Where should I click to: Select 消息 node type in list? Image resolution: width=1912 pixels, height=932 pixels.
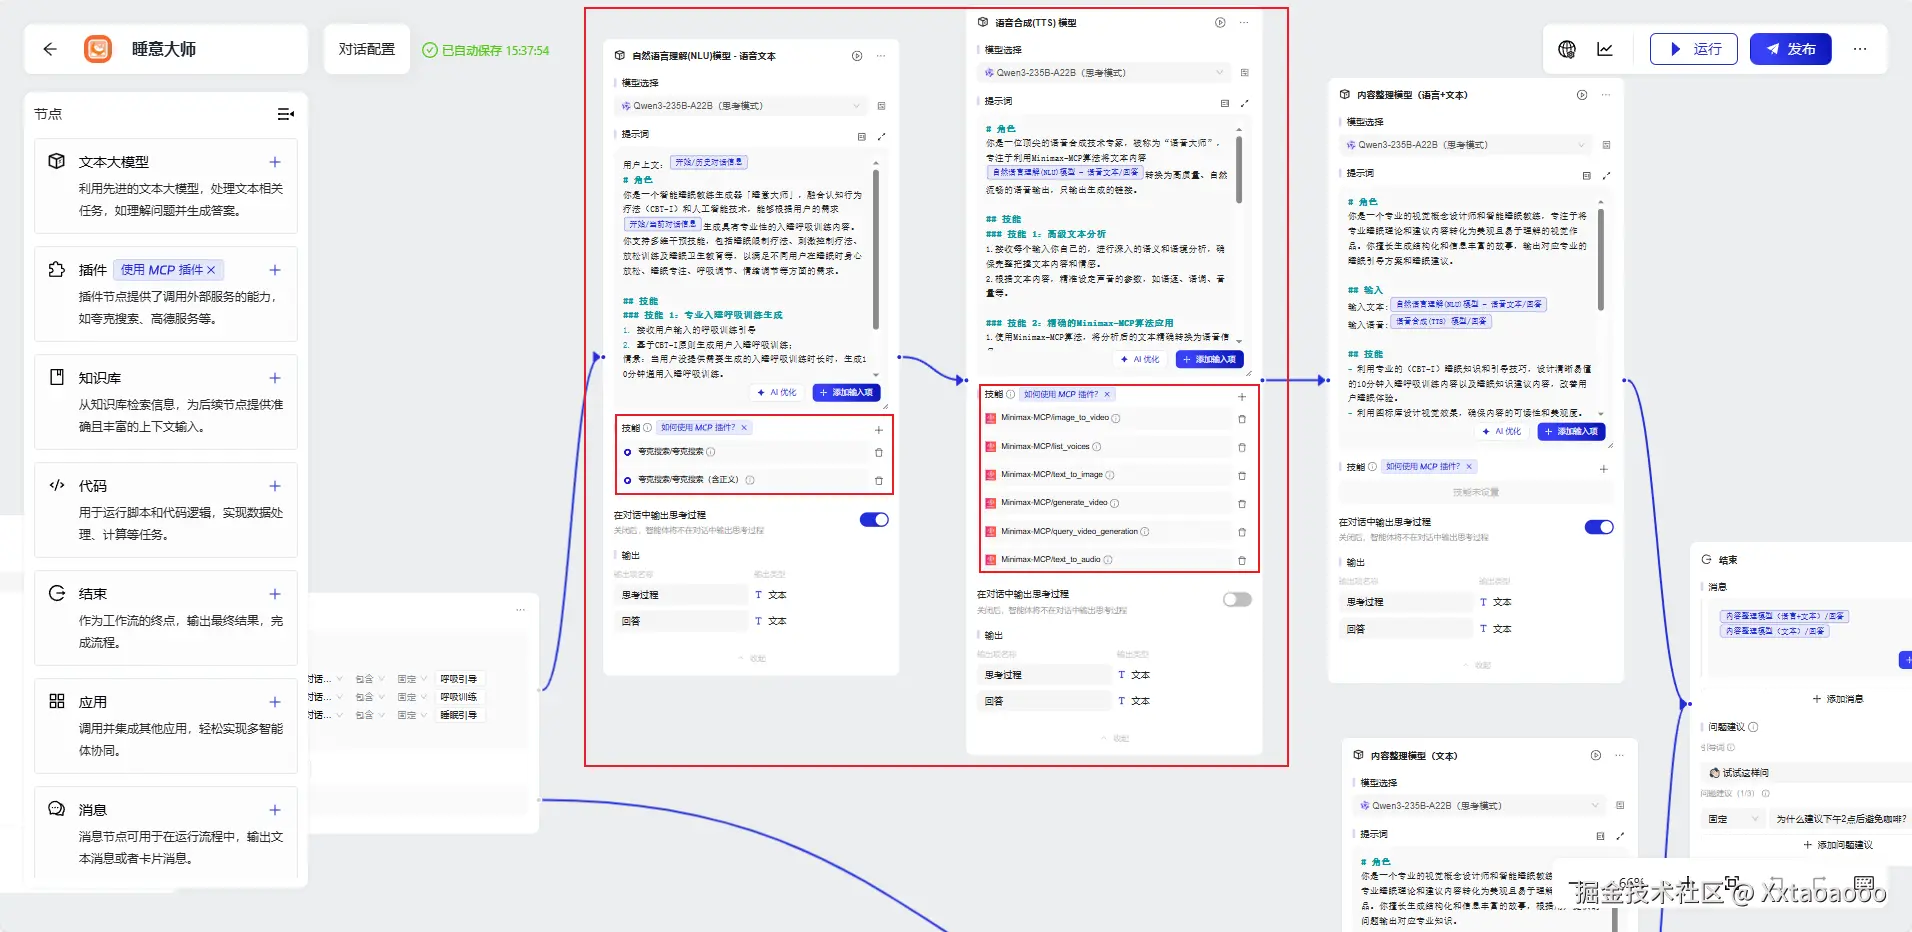coord(166,833)
